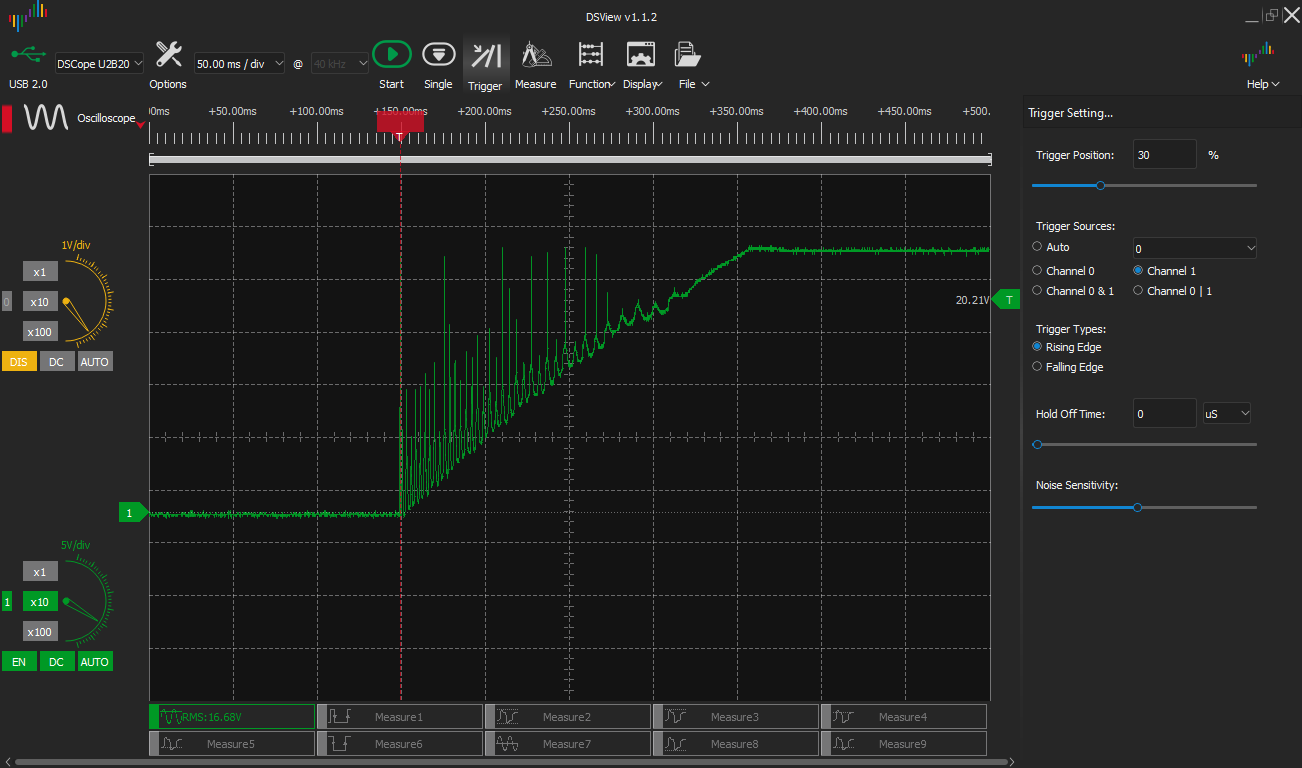Image resolution: width=1302 pixels, height=768 pixels.
Task: Open the Measure tool icon
Action: coord(537,54)
